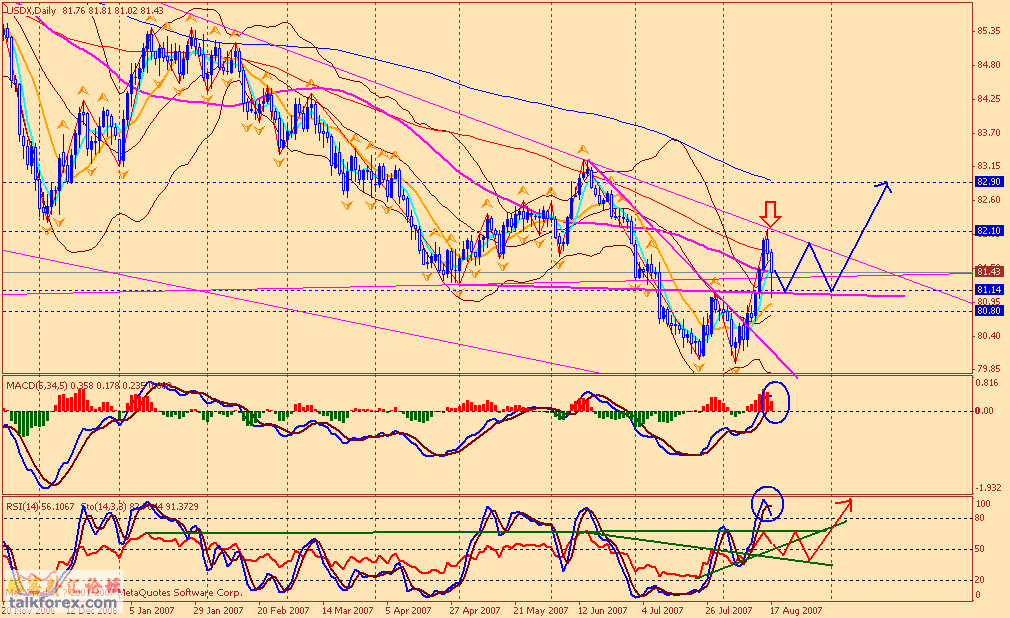Click the 4 Jul 2007 date label

(663, 610)
